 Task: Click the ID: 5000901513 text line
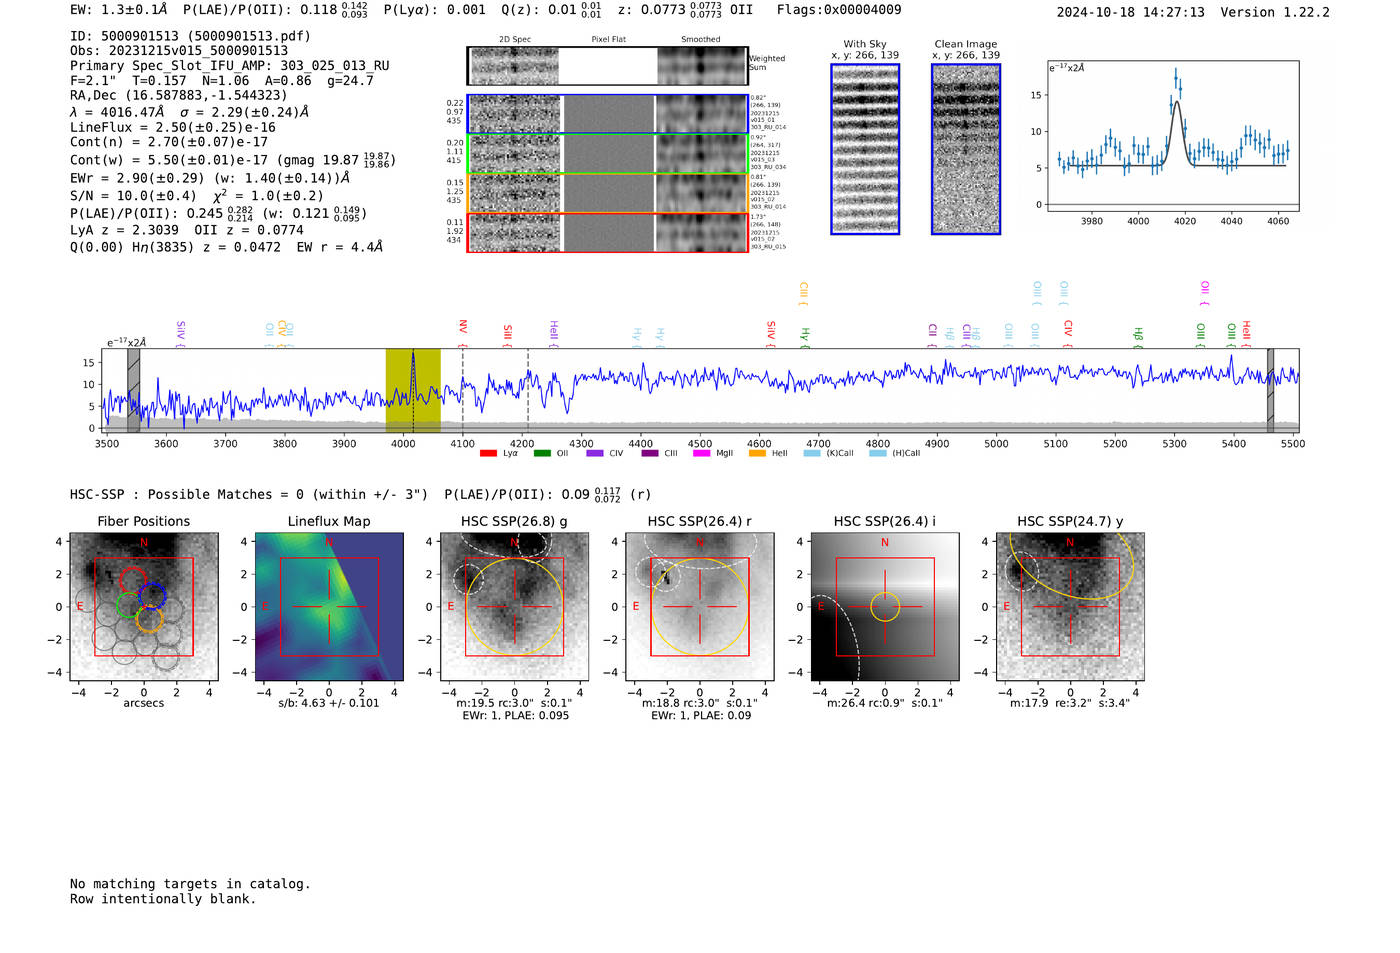click(x=190, y=36)
